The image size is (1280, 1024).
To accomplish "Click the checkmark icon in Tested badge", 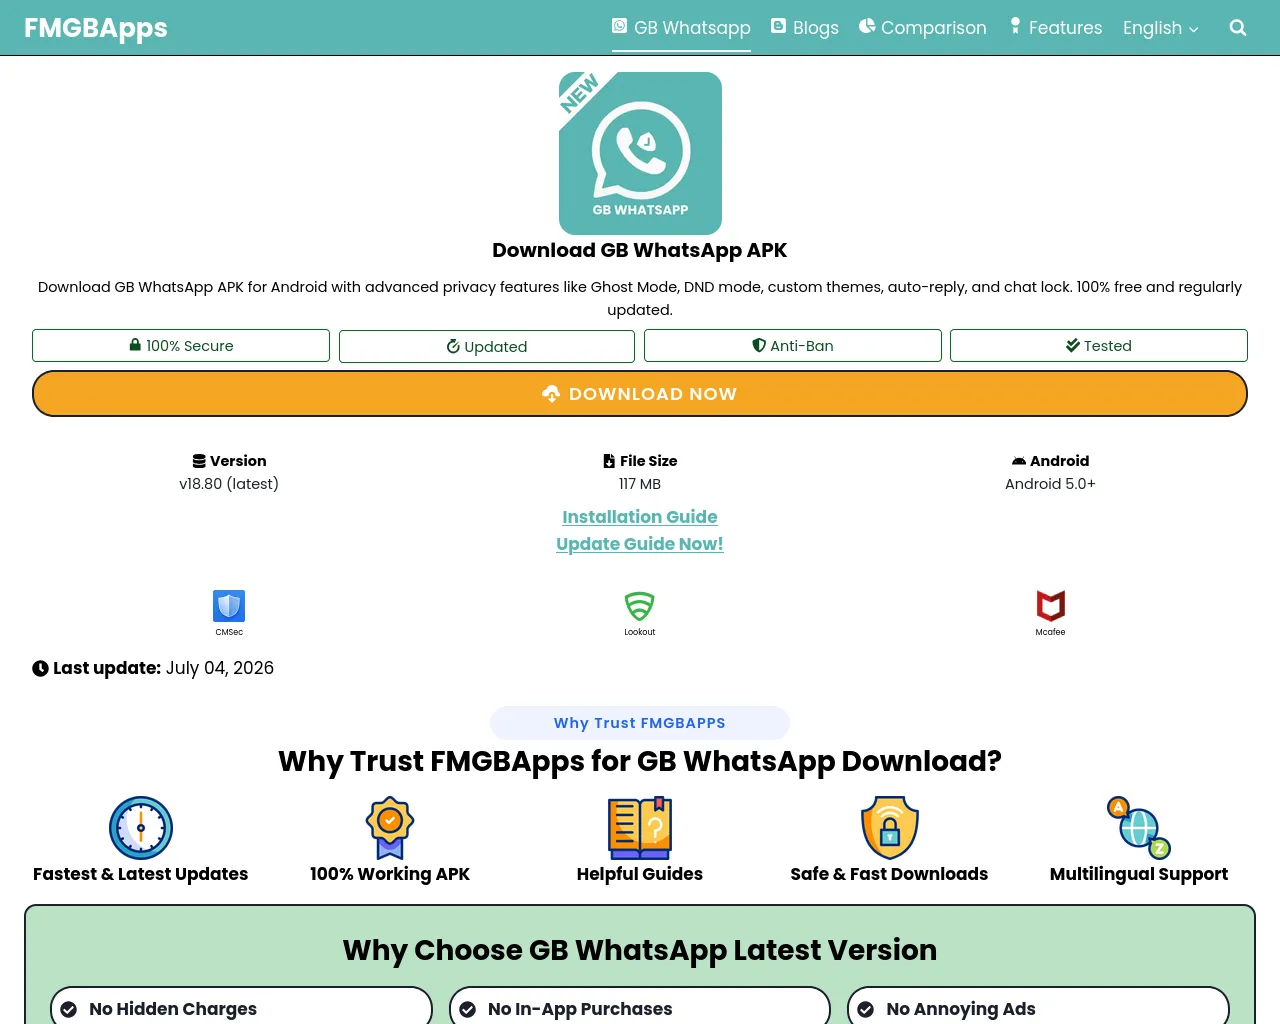I will (1073, 345).
